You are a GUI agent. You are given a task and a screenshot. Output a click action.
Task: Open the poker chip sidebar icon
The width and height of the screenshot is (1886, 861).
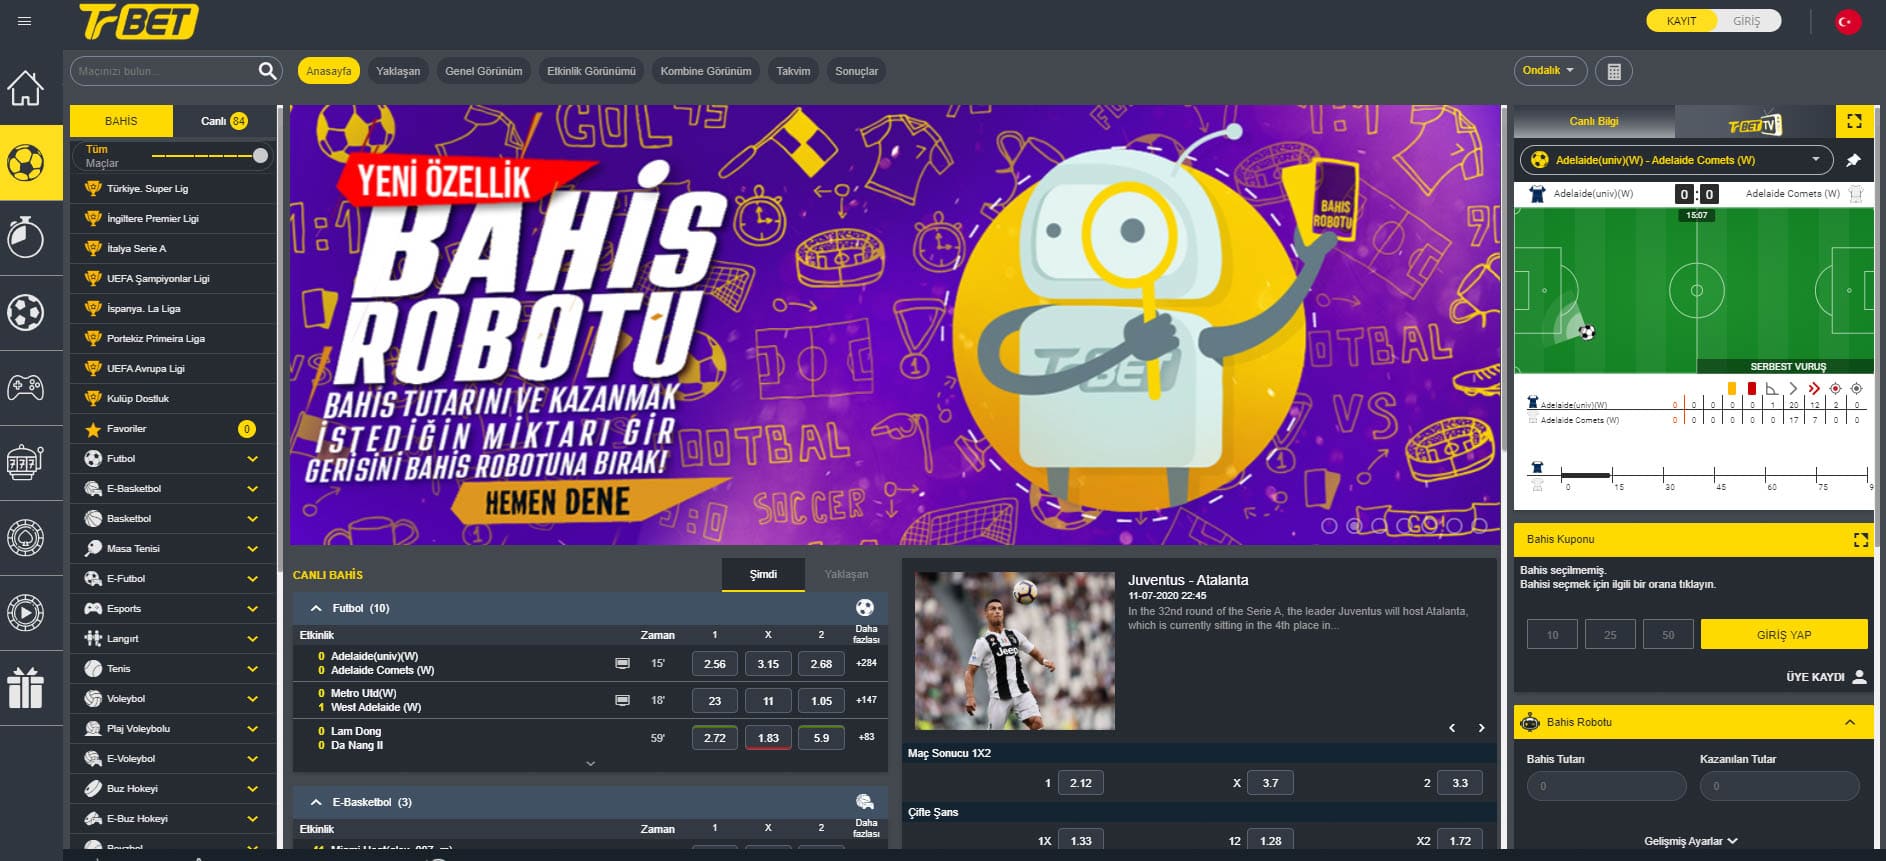[x=26, y=537]
